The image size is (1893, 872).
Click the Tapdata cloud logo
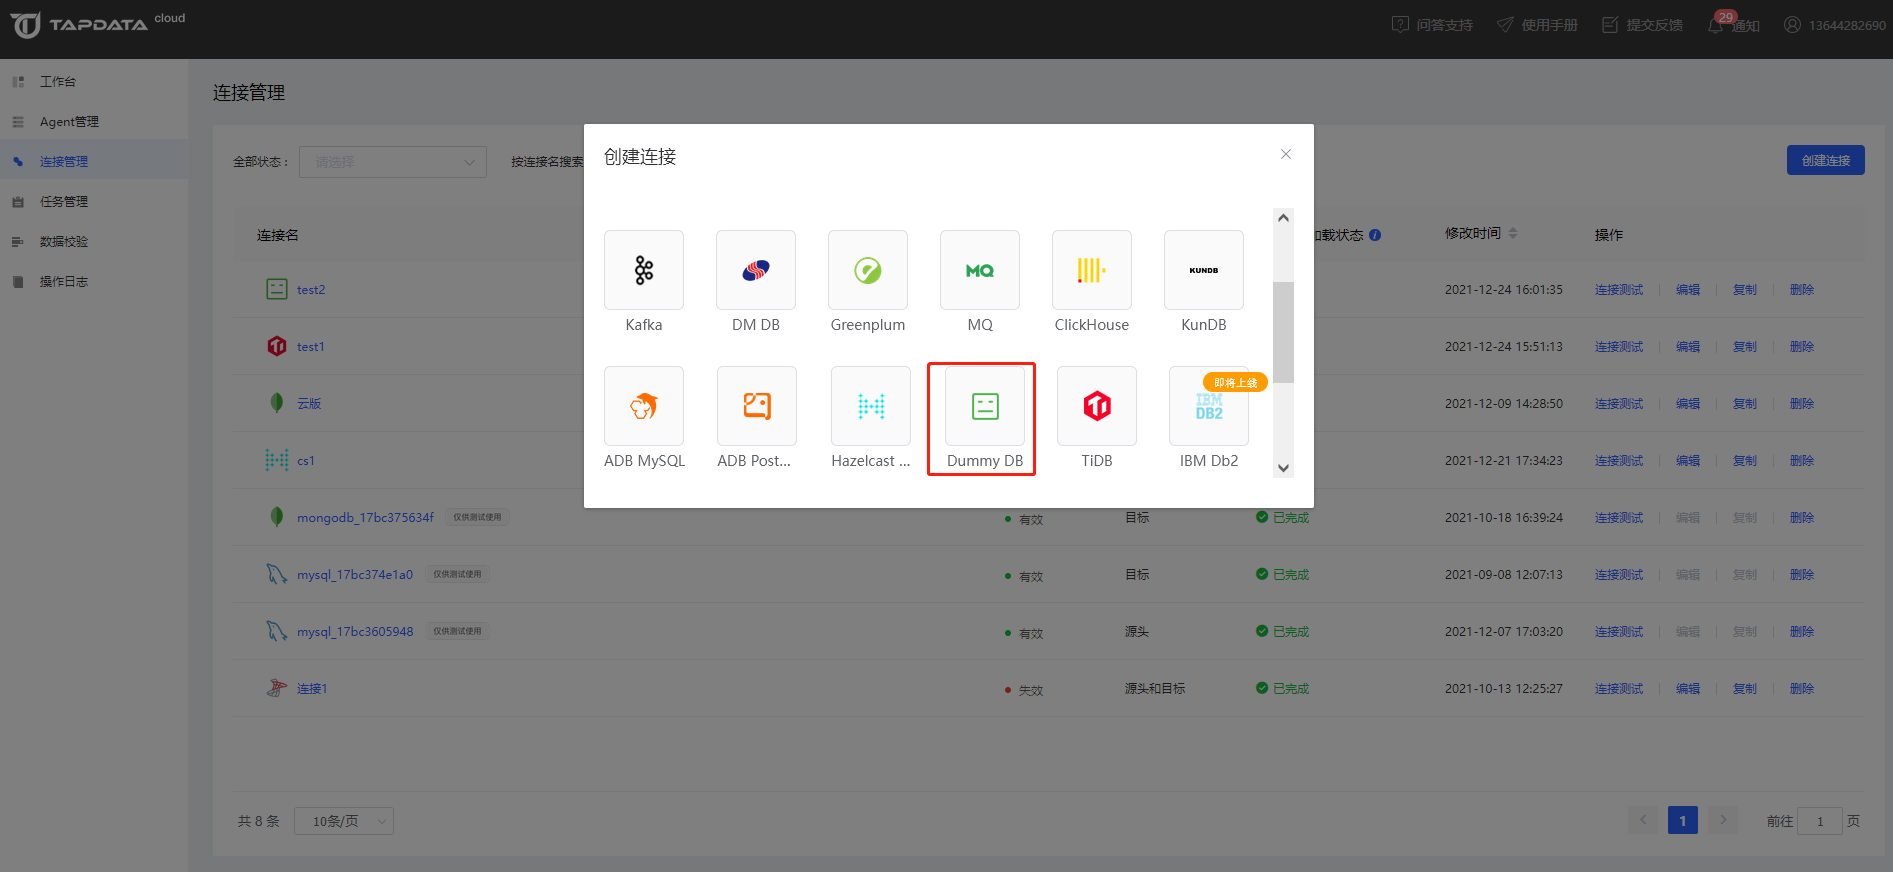[98, 24]
